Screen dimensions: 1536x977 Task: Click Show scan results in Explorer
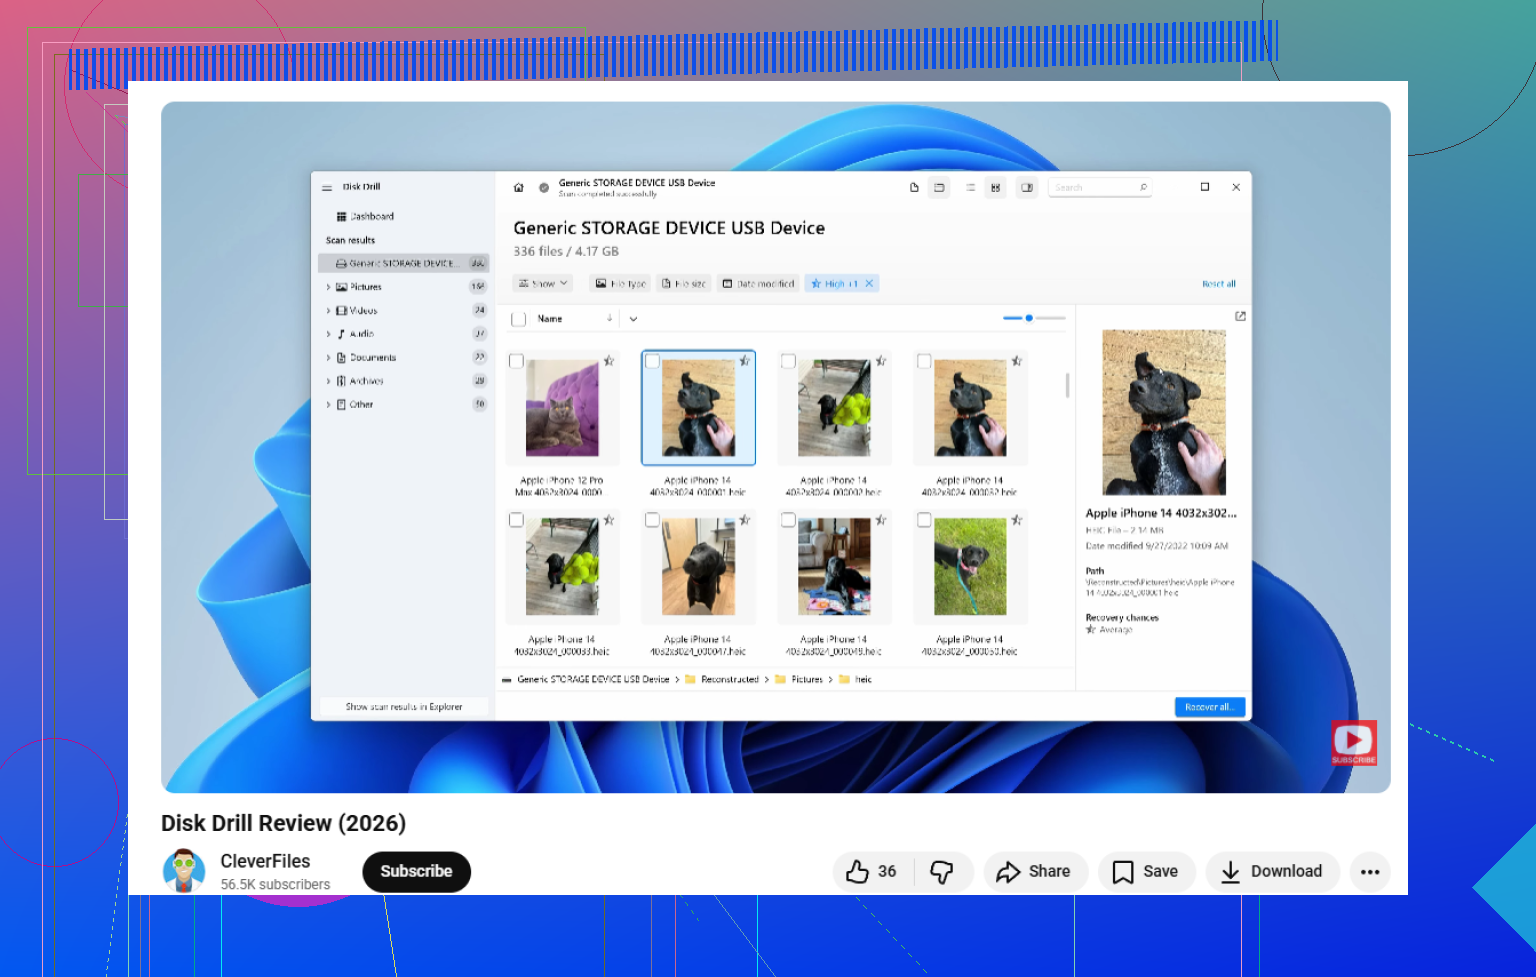click(404, 707)
